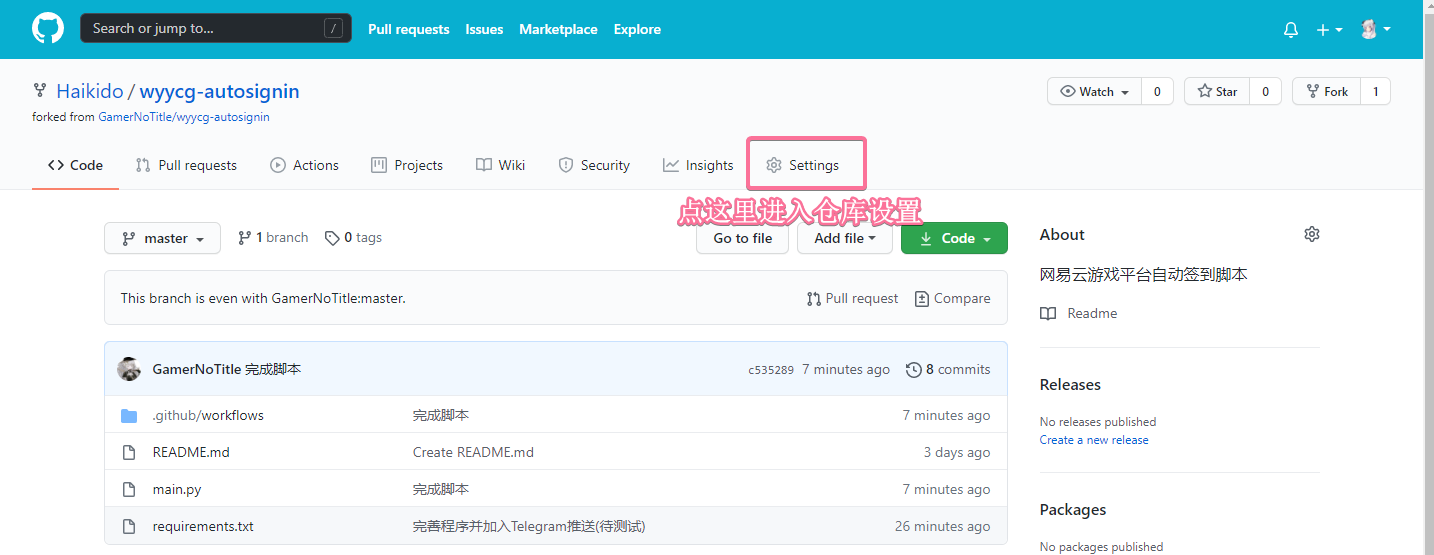Click Create a new release link
1434x555 pixels.
click(x=1094, y=440)
